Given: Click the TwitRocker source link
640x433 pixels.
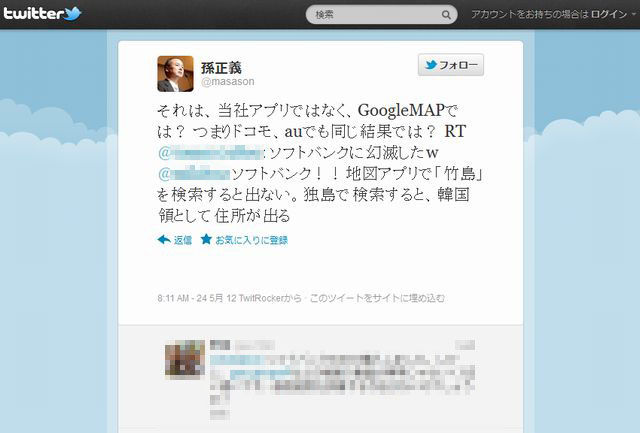Looking at the screenshot, I should [260, 298].
